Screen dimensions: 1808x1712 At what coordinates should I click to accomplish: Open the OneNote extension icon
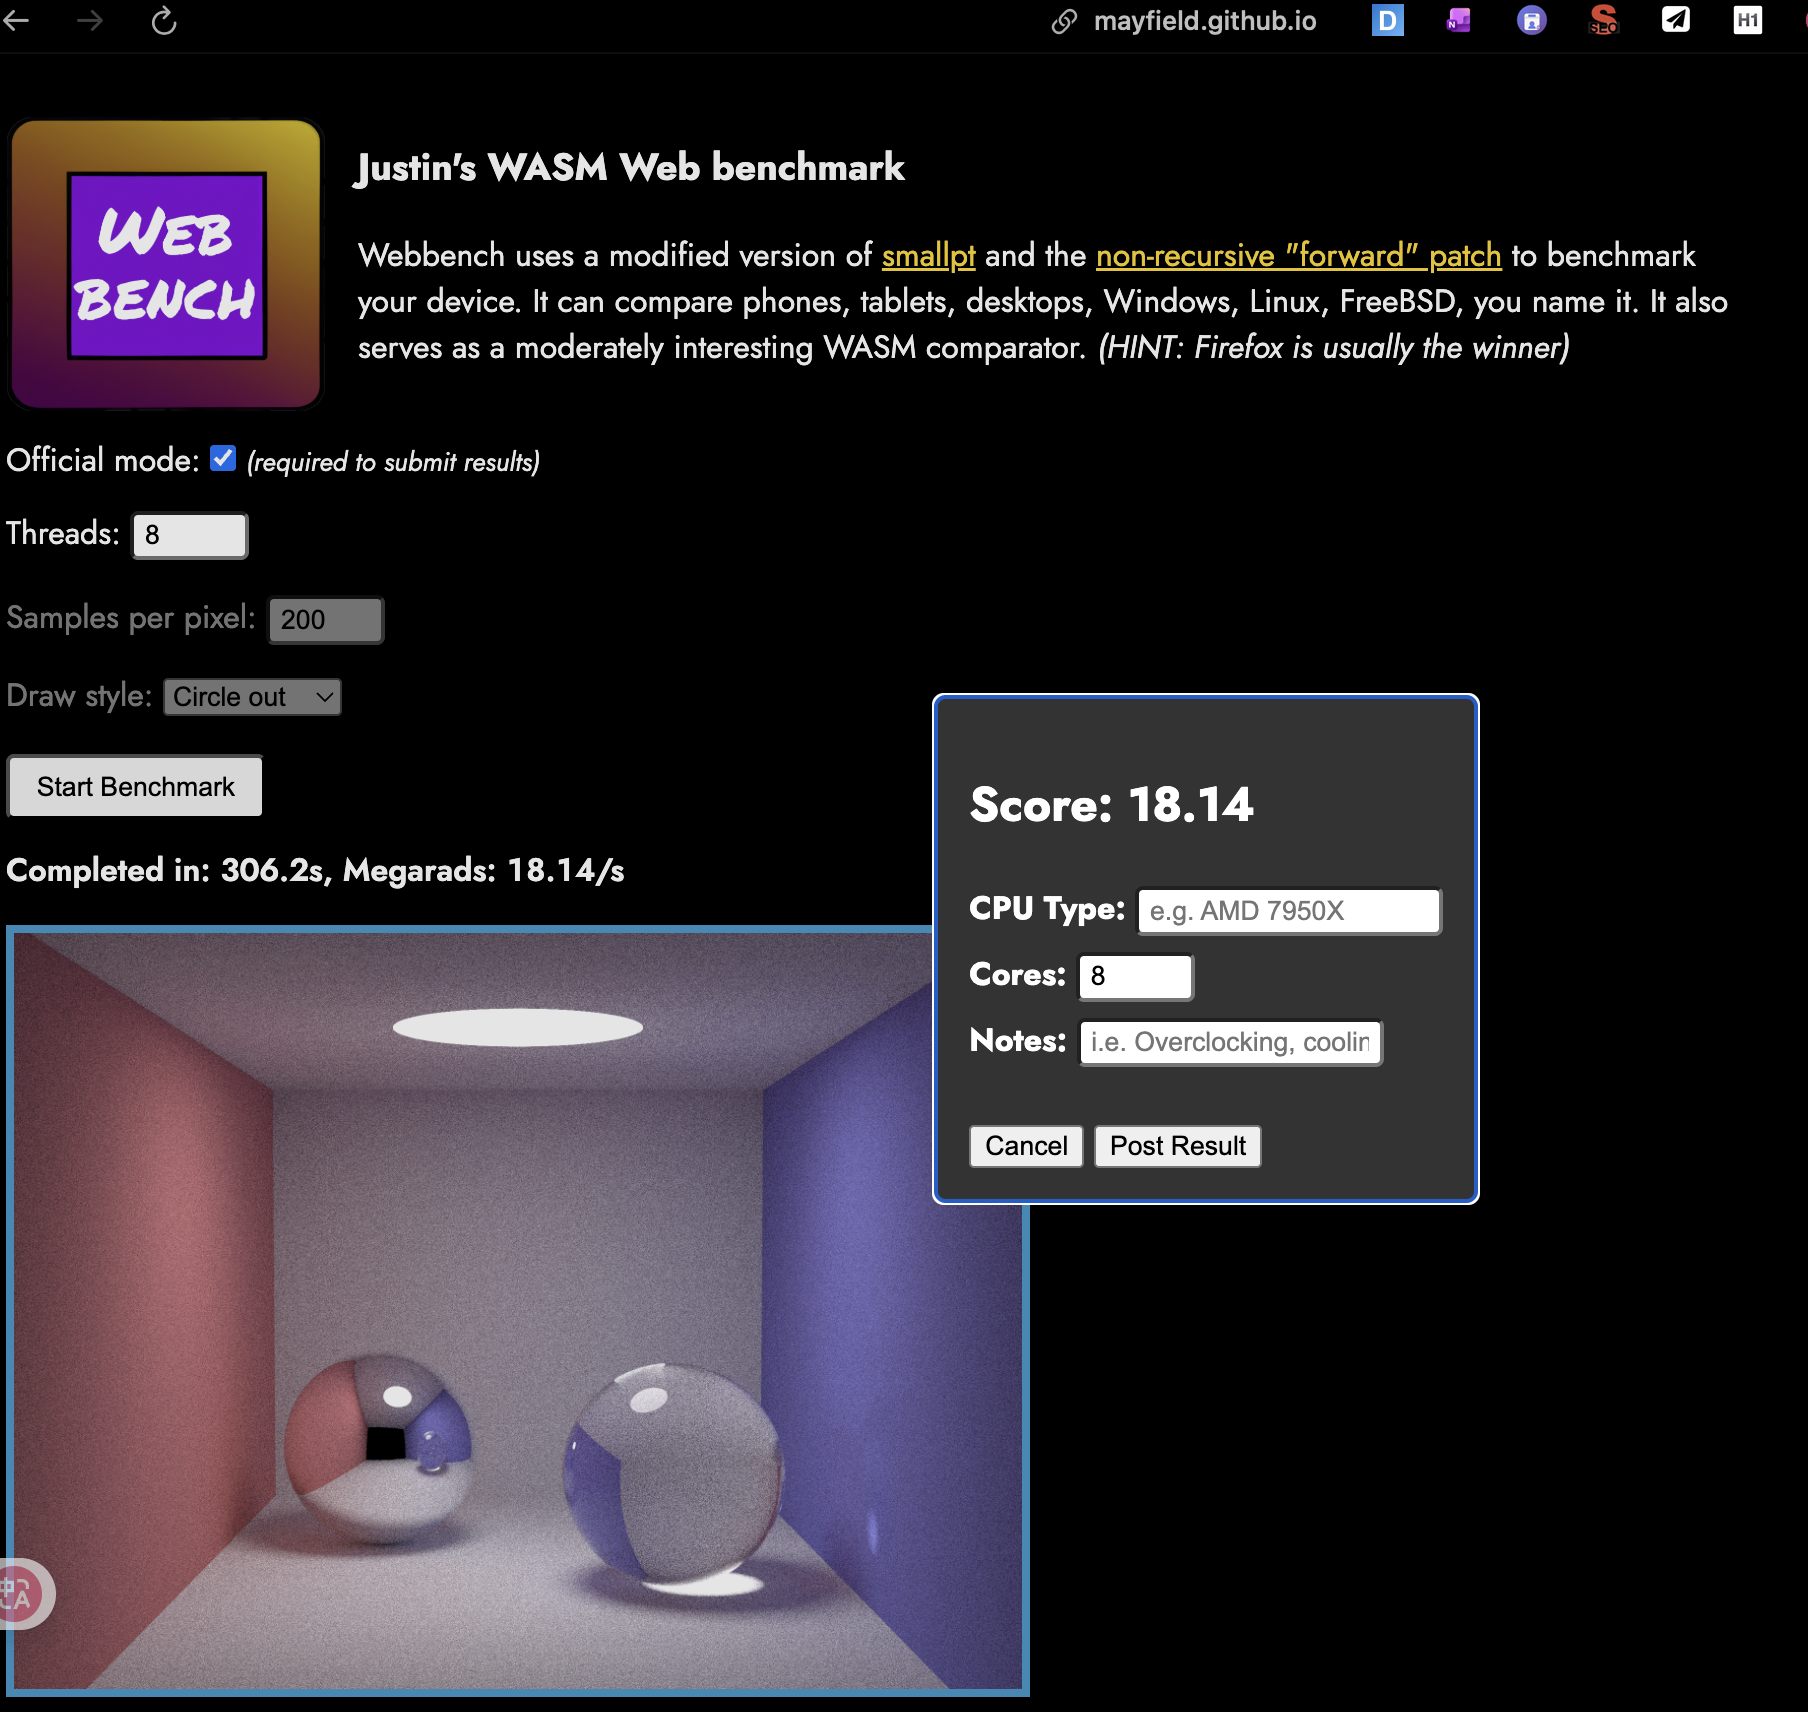(x=1459, y=20)
